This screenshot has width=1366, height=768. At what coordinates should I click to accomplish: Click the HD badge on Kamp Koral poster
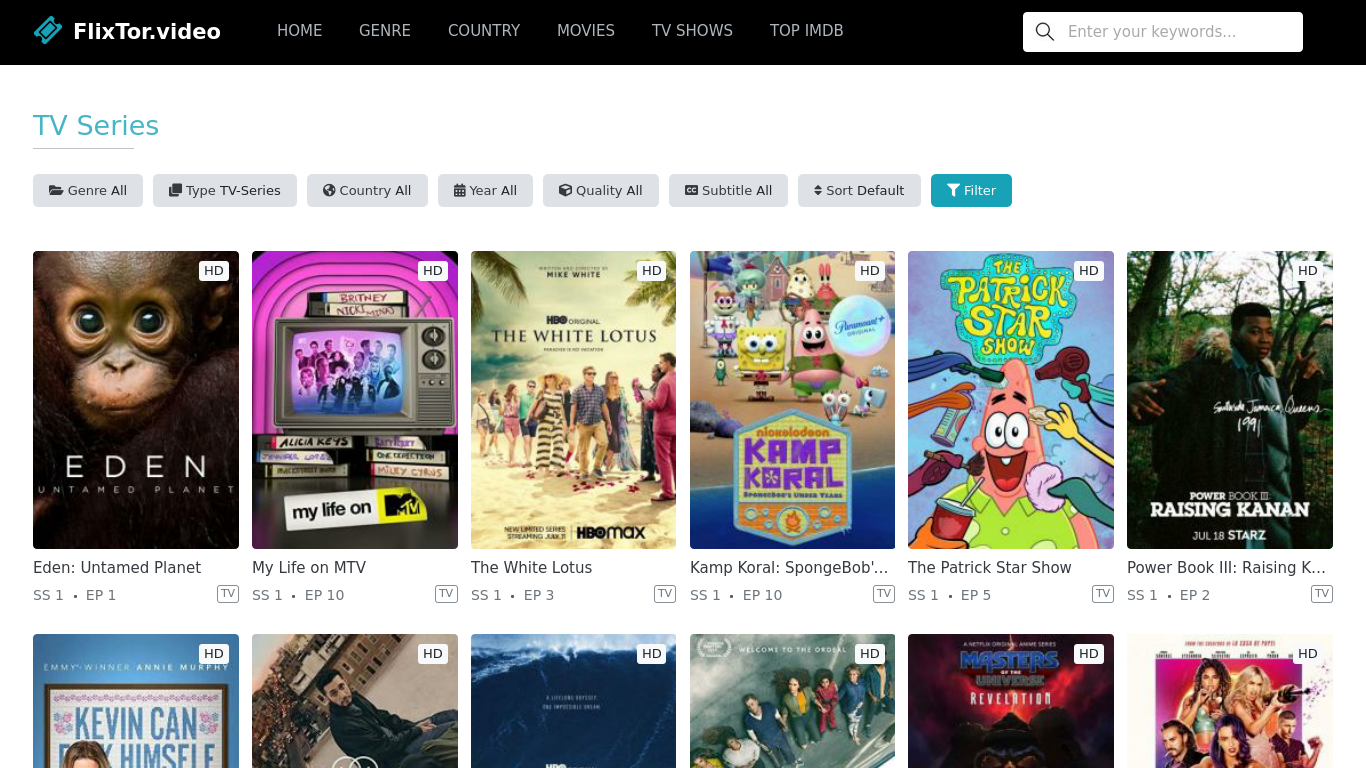870,270
